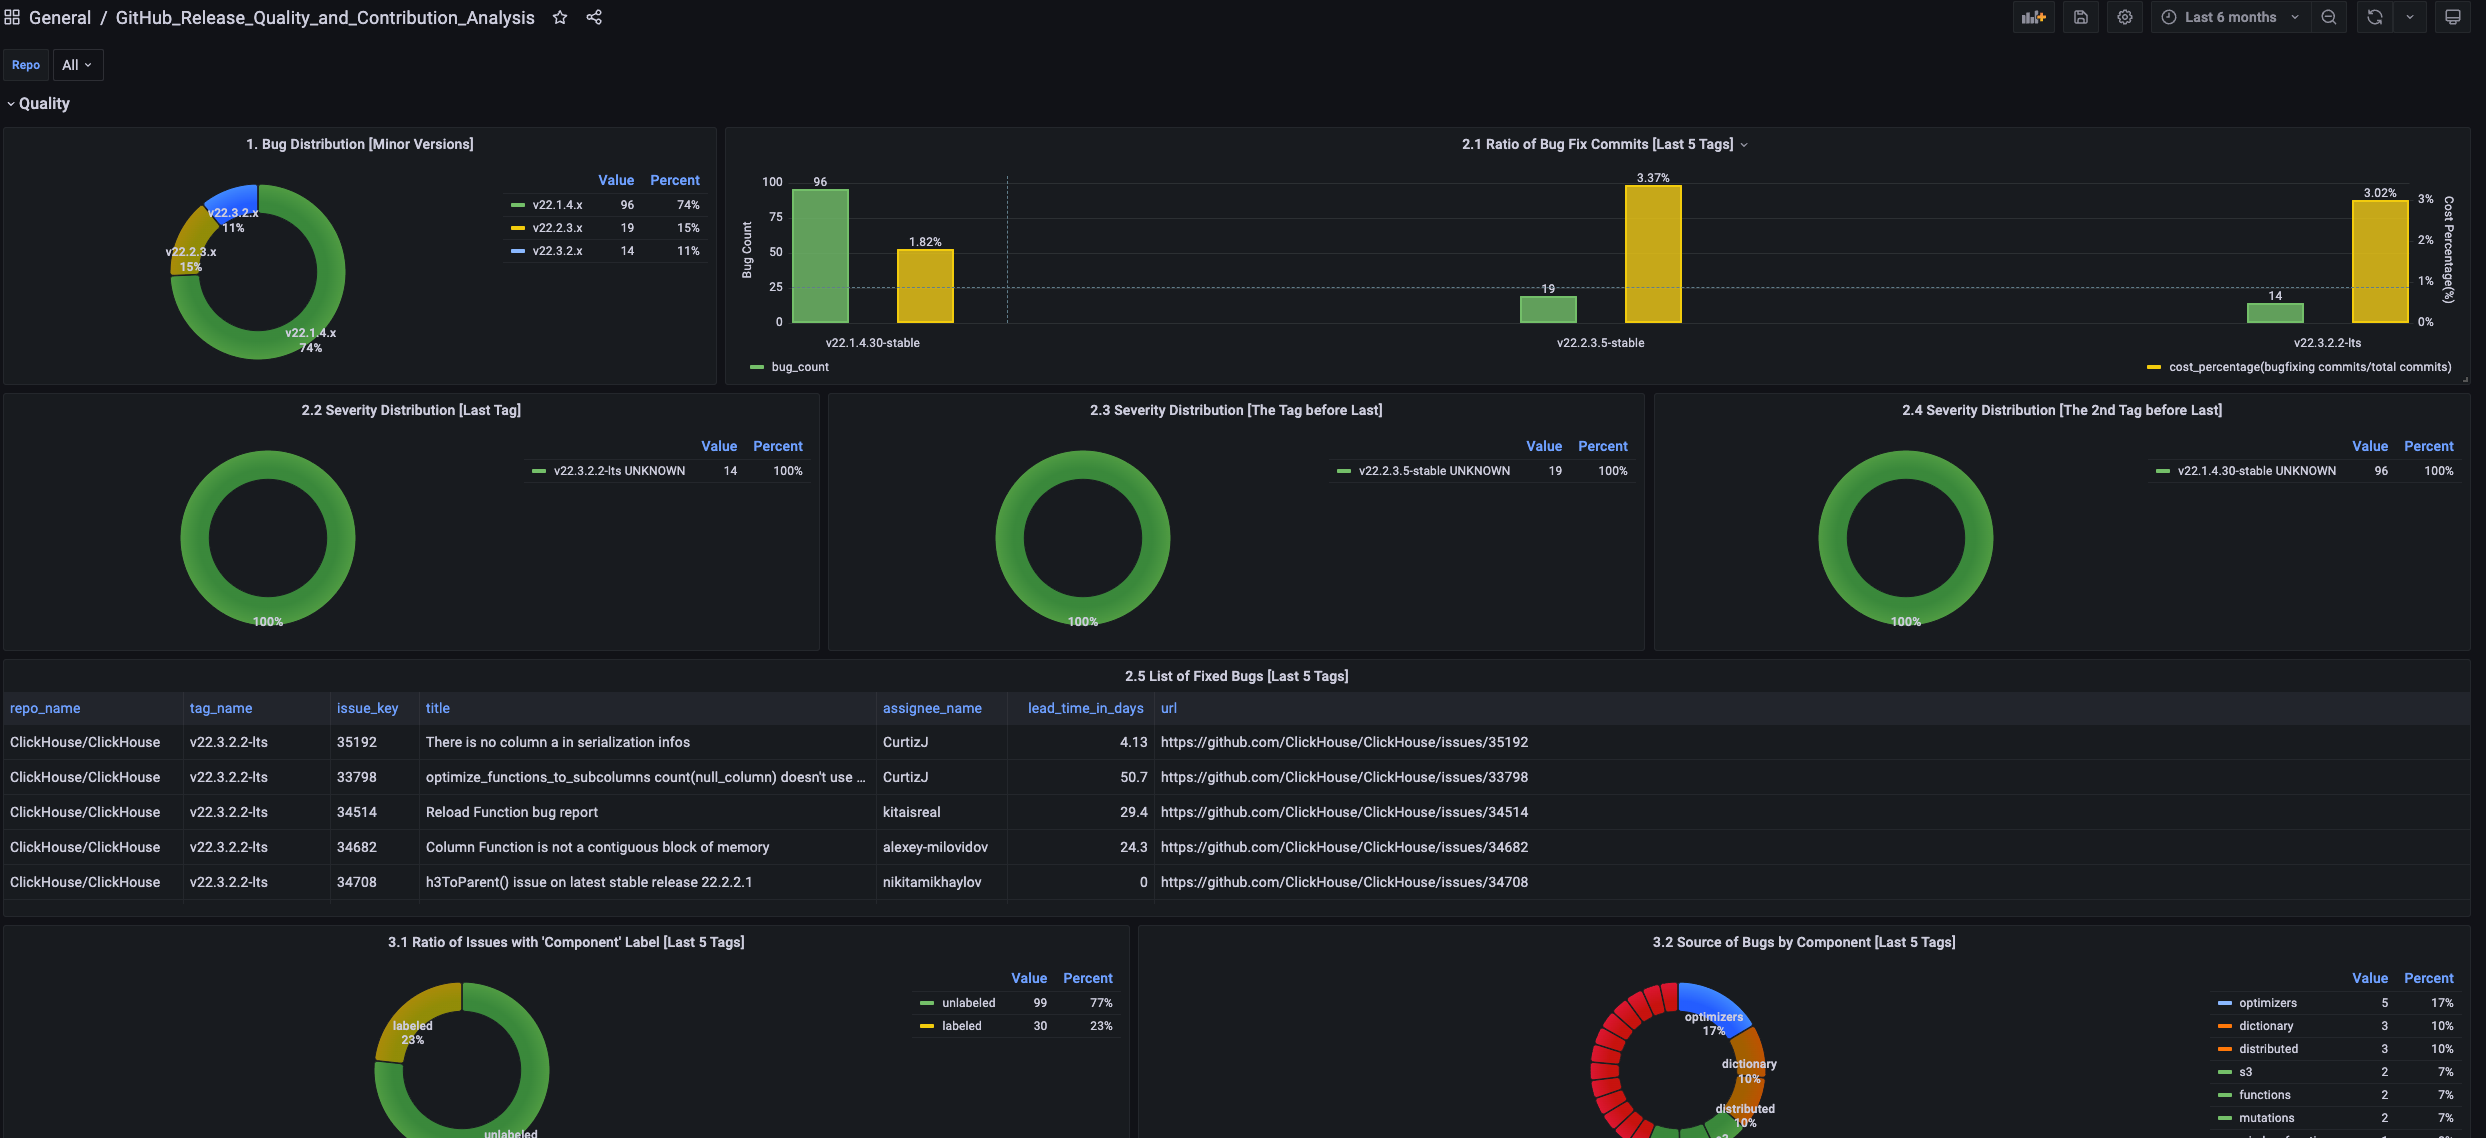
Task: Toggle the unlabeled series in the legend
Action: (x=967, y=1003)
